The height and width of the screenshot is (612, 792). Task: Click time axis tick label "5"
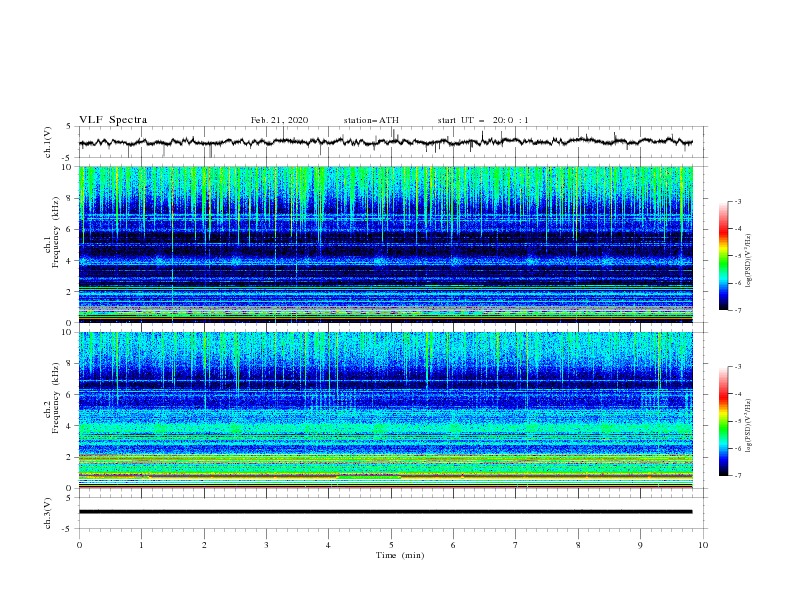click(x=391, y=545)
